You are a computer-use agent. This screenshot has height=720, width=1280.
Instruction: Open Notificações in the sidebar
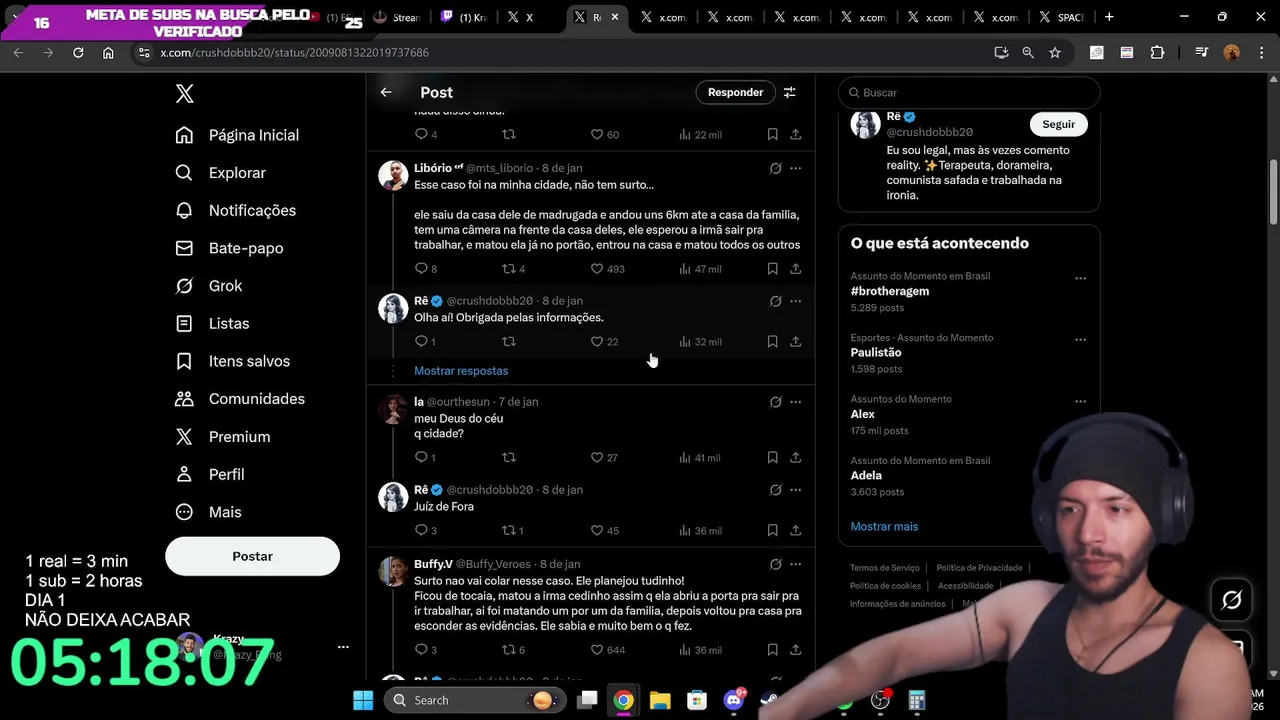pyautogui.click(x=236, y=210)
